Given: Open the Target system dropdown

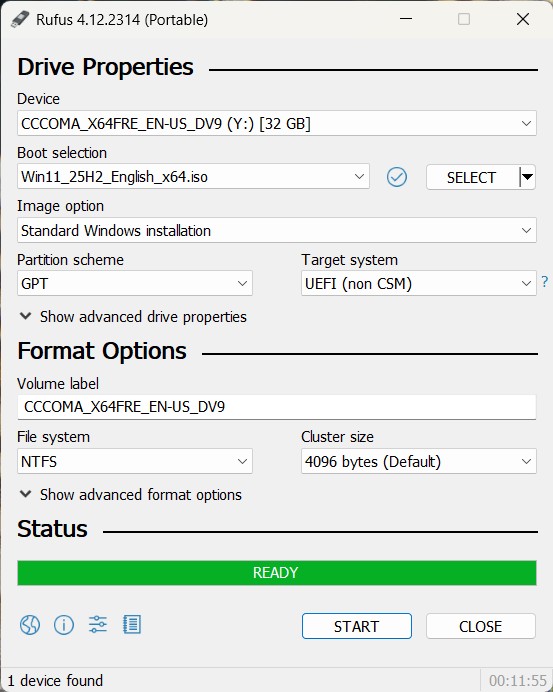Looking at the screenshot, I should pos(419,283).
